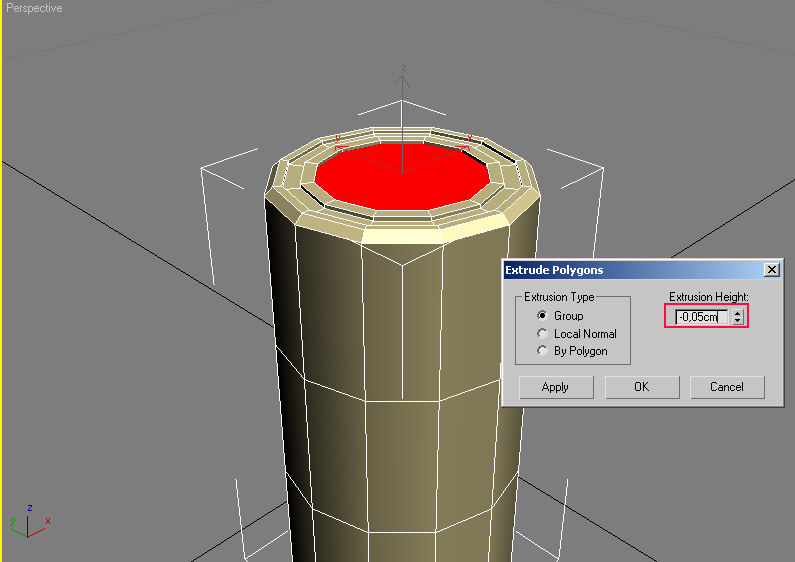The width and height of the screenshot is (795, 562).
Task: Click the Apply button
Action: 556,387
